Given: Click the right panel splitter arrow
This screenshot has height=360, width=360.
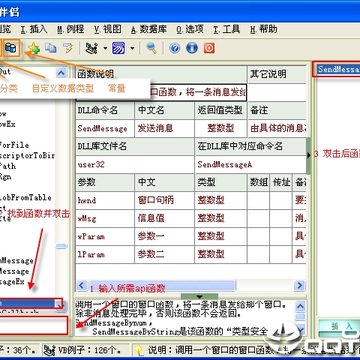Looking at the screenshot, I should pyautogui.click(x=309, y=155).
